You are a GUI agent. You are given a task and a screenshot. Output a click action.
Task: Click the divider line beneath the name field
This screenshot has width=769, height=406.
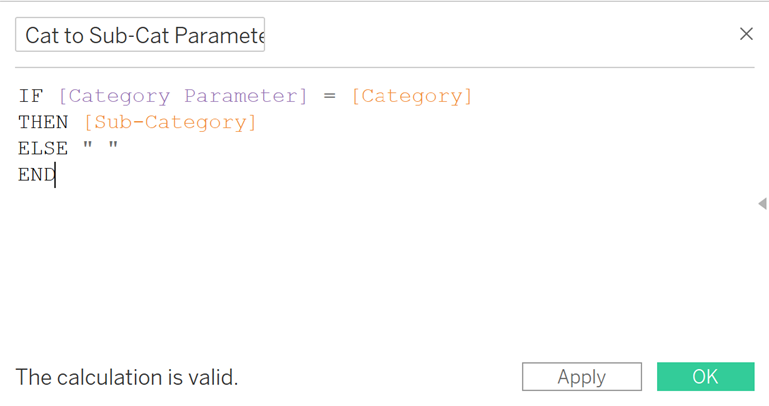(384, 67)
